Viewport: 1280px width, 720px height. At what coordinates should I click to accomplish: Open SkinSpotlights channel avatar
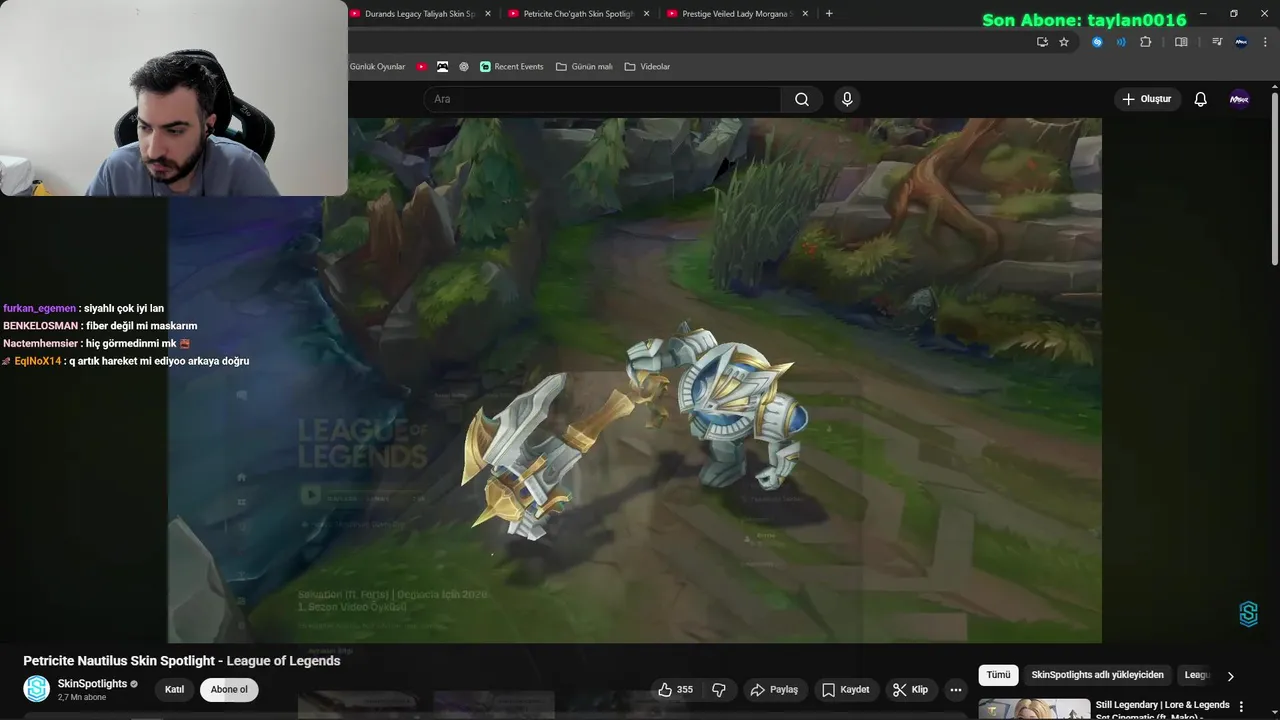37,689
